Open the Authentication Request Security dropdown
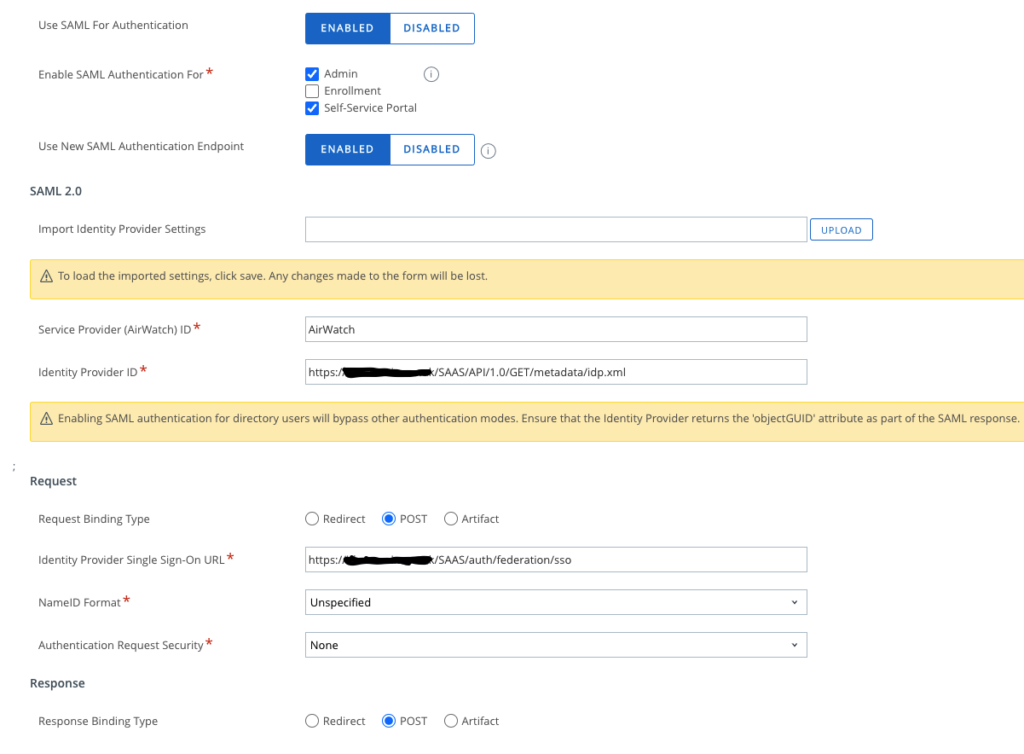Viewport: 1024px width, 754px height. 556,644
